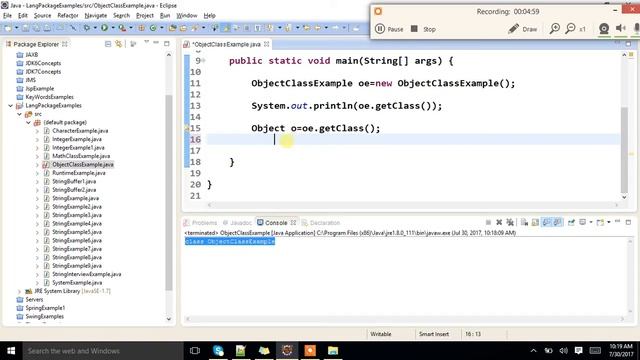Open the Project menu
Image resolution: width=640 pixels, height=360 pixels.
pos(145,16)
